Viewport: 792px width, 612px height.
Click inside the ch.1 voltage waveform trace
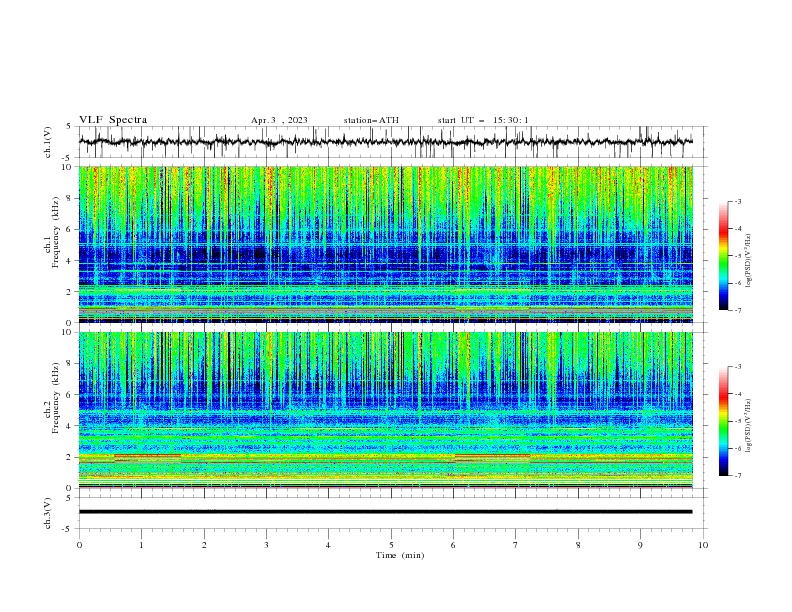point(385,142)
